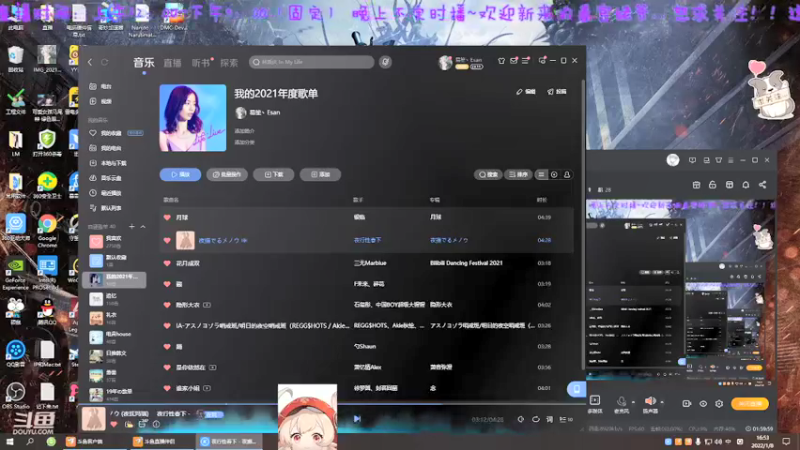The width and height of the screenshot is (800, 450).
Task: Open share icon in Douyu streaming window
Action: [762, 185]
